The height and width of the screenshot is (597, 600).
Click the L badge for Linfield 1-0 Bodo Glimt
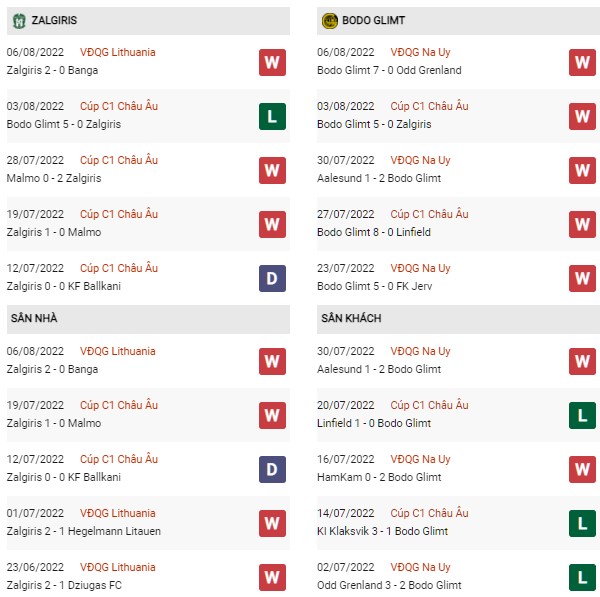click(582, 415)
